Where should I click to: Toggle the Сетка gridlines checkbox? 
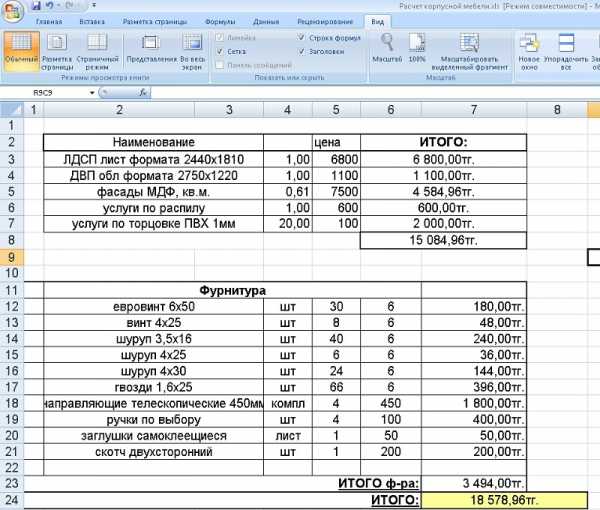(x=219, y=50)
